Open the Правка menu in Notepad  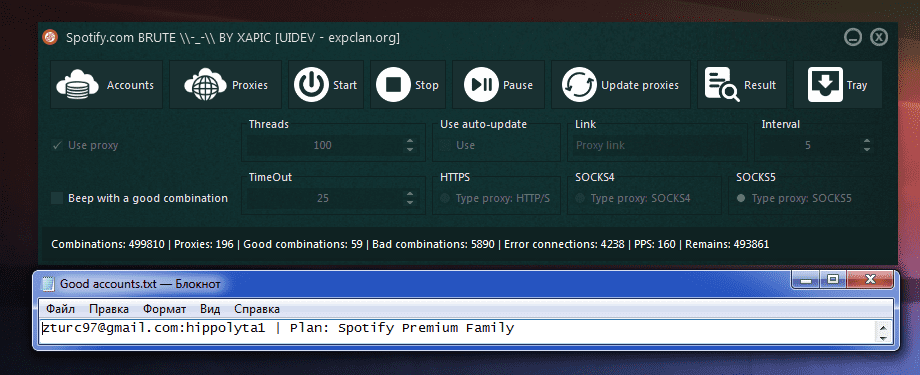pos(109,309)
